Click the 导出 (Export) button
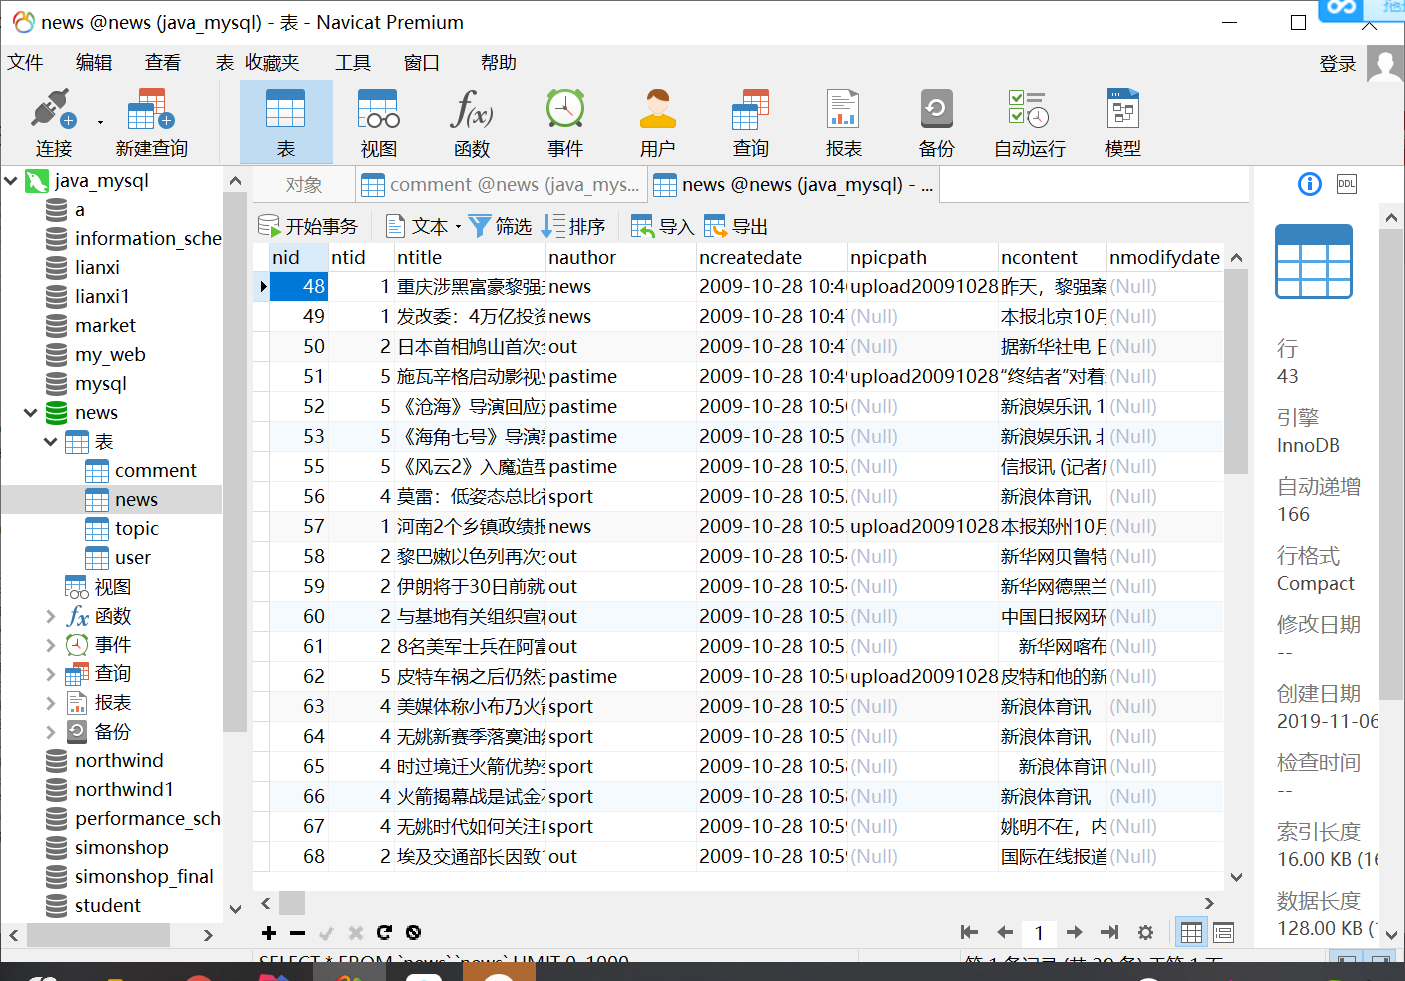The height and width of the screenshot is (981, 1405). (x=735, y=225)
